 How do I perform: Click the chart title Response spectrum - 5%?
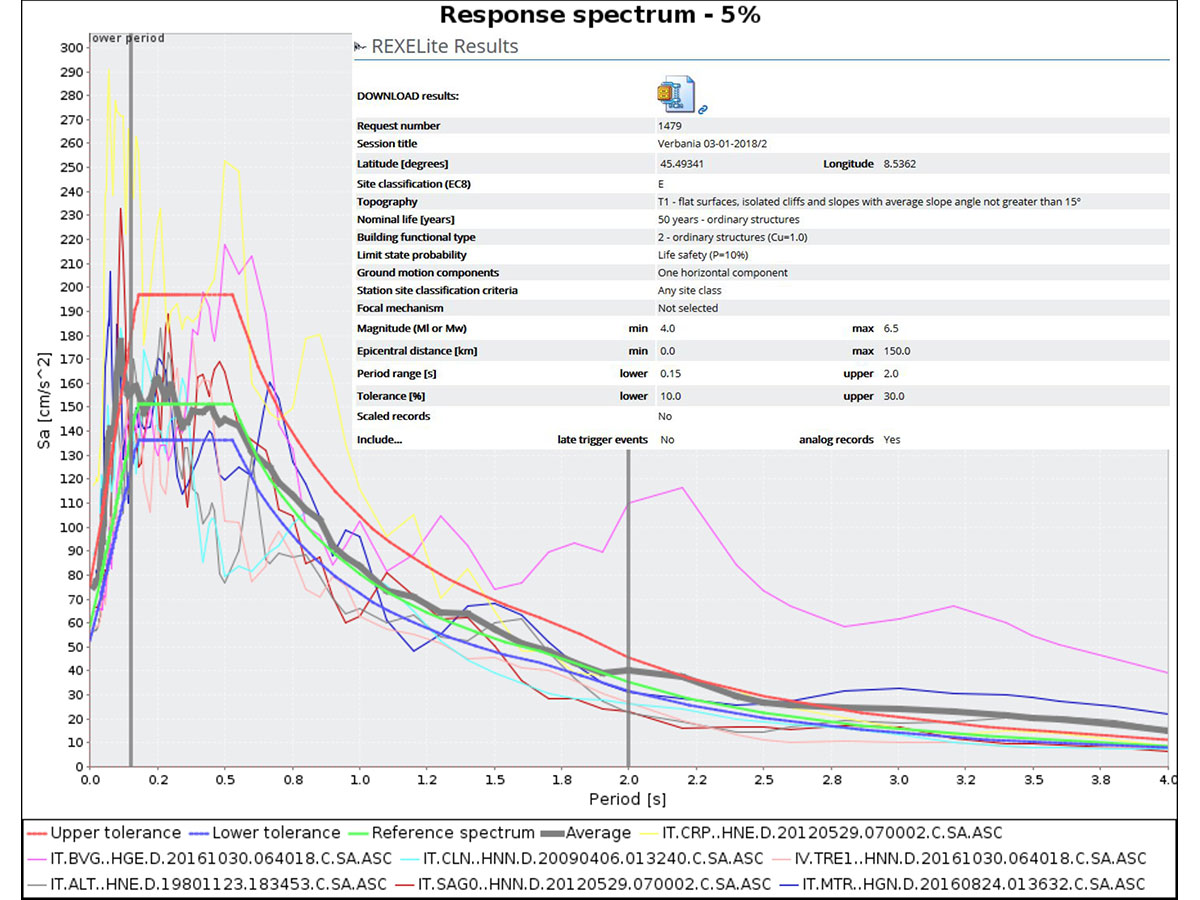(x=602, y=15)
